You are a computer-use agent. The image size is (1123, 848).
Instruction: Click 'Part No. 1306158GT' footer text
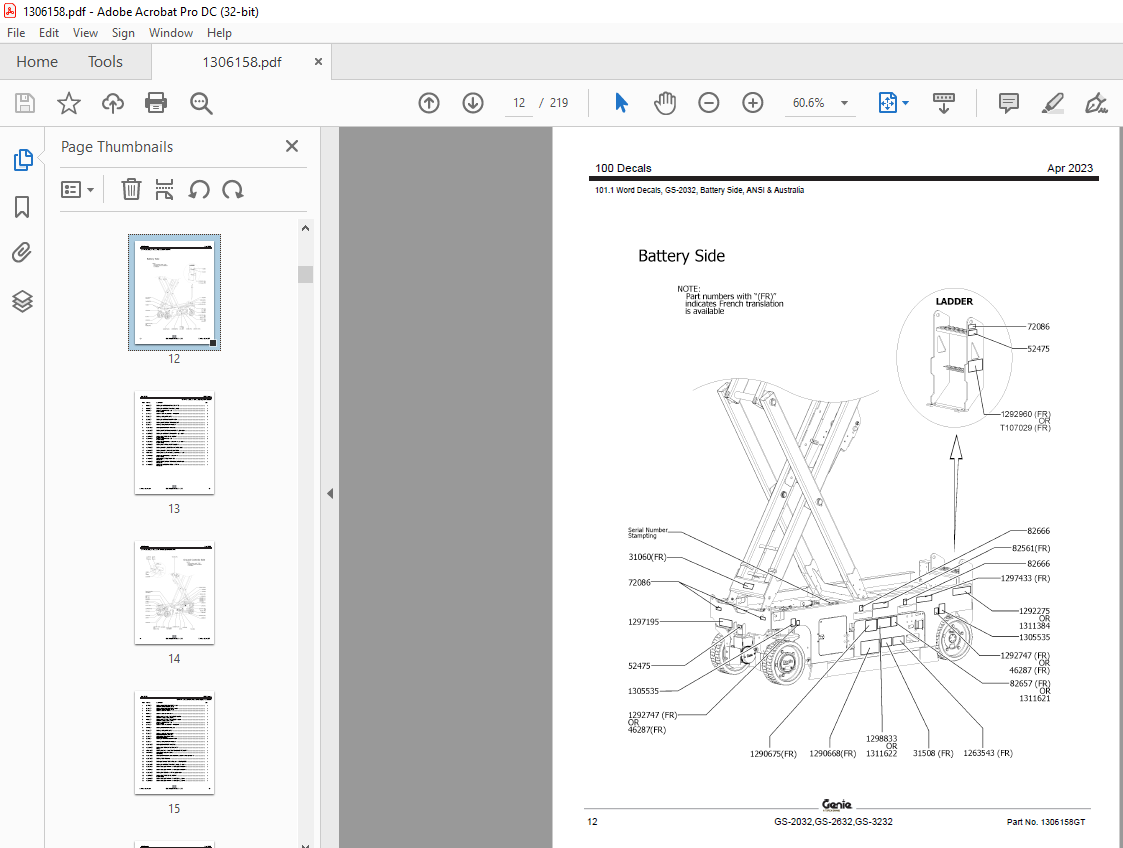click(1046, 822)
